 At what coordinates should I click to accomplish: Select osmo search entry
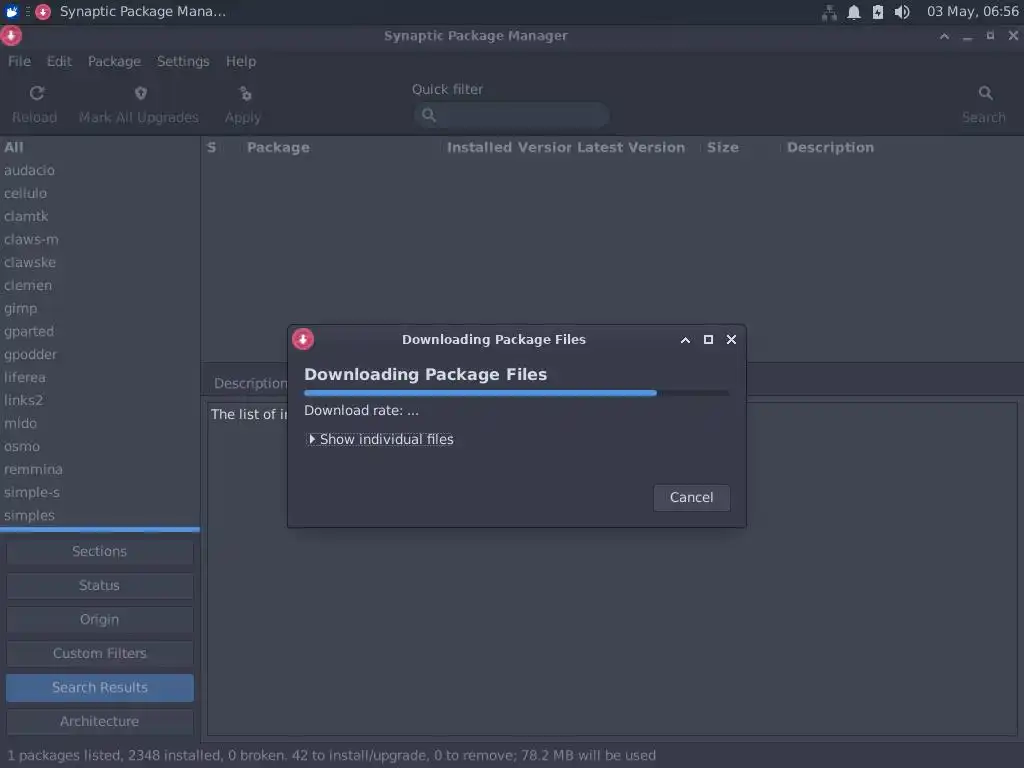tap(22, 447)
